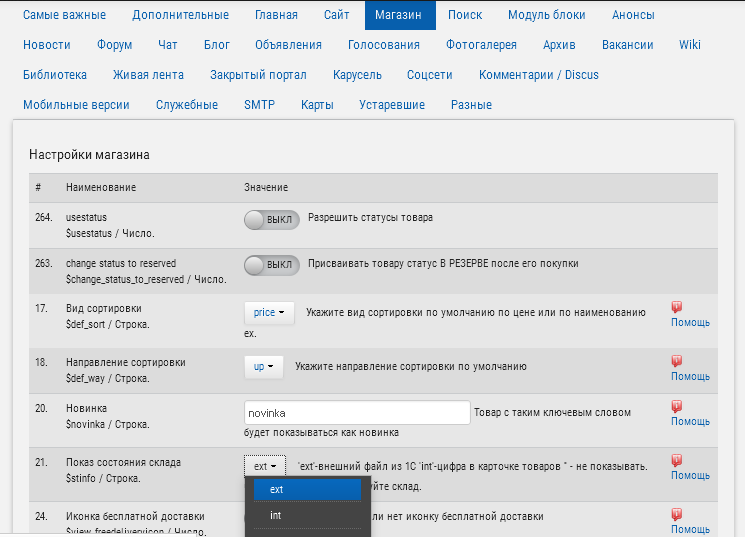Go to the SMTP tab

pos(259,105)
